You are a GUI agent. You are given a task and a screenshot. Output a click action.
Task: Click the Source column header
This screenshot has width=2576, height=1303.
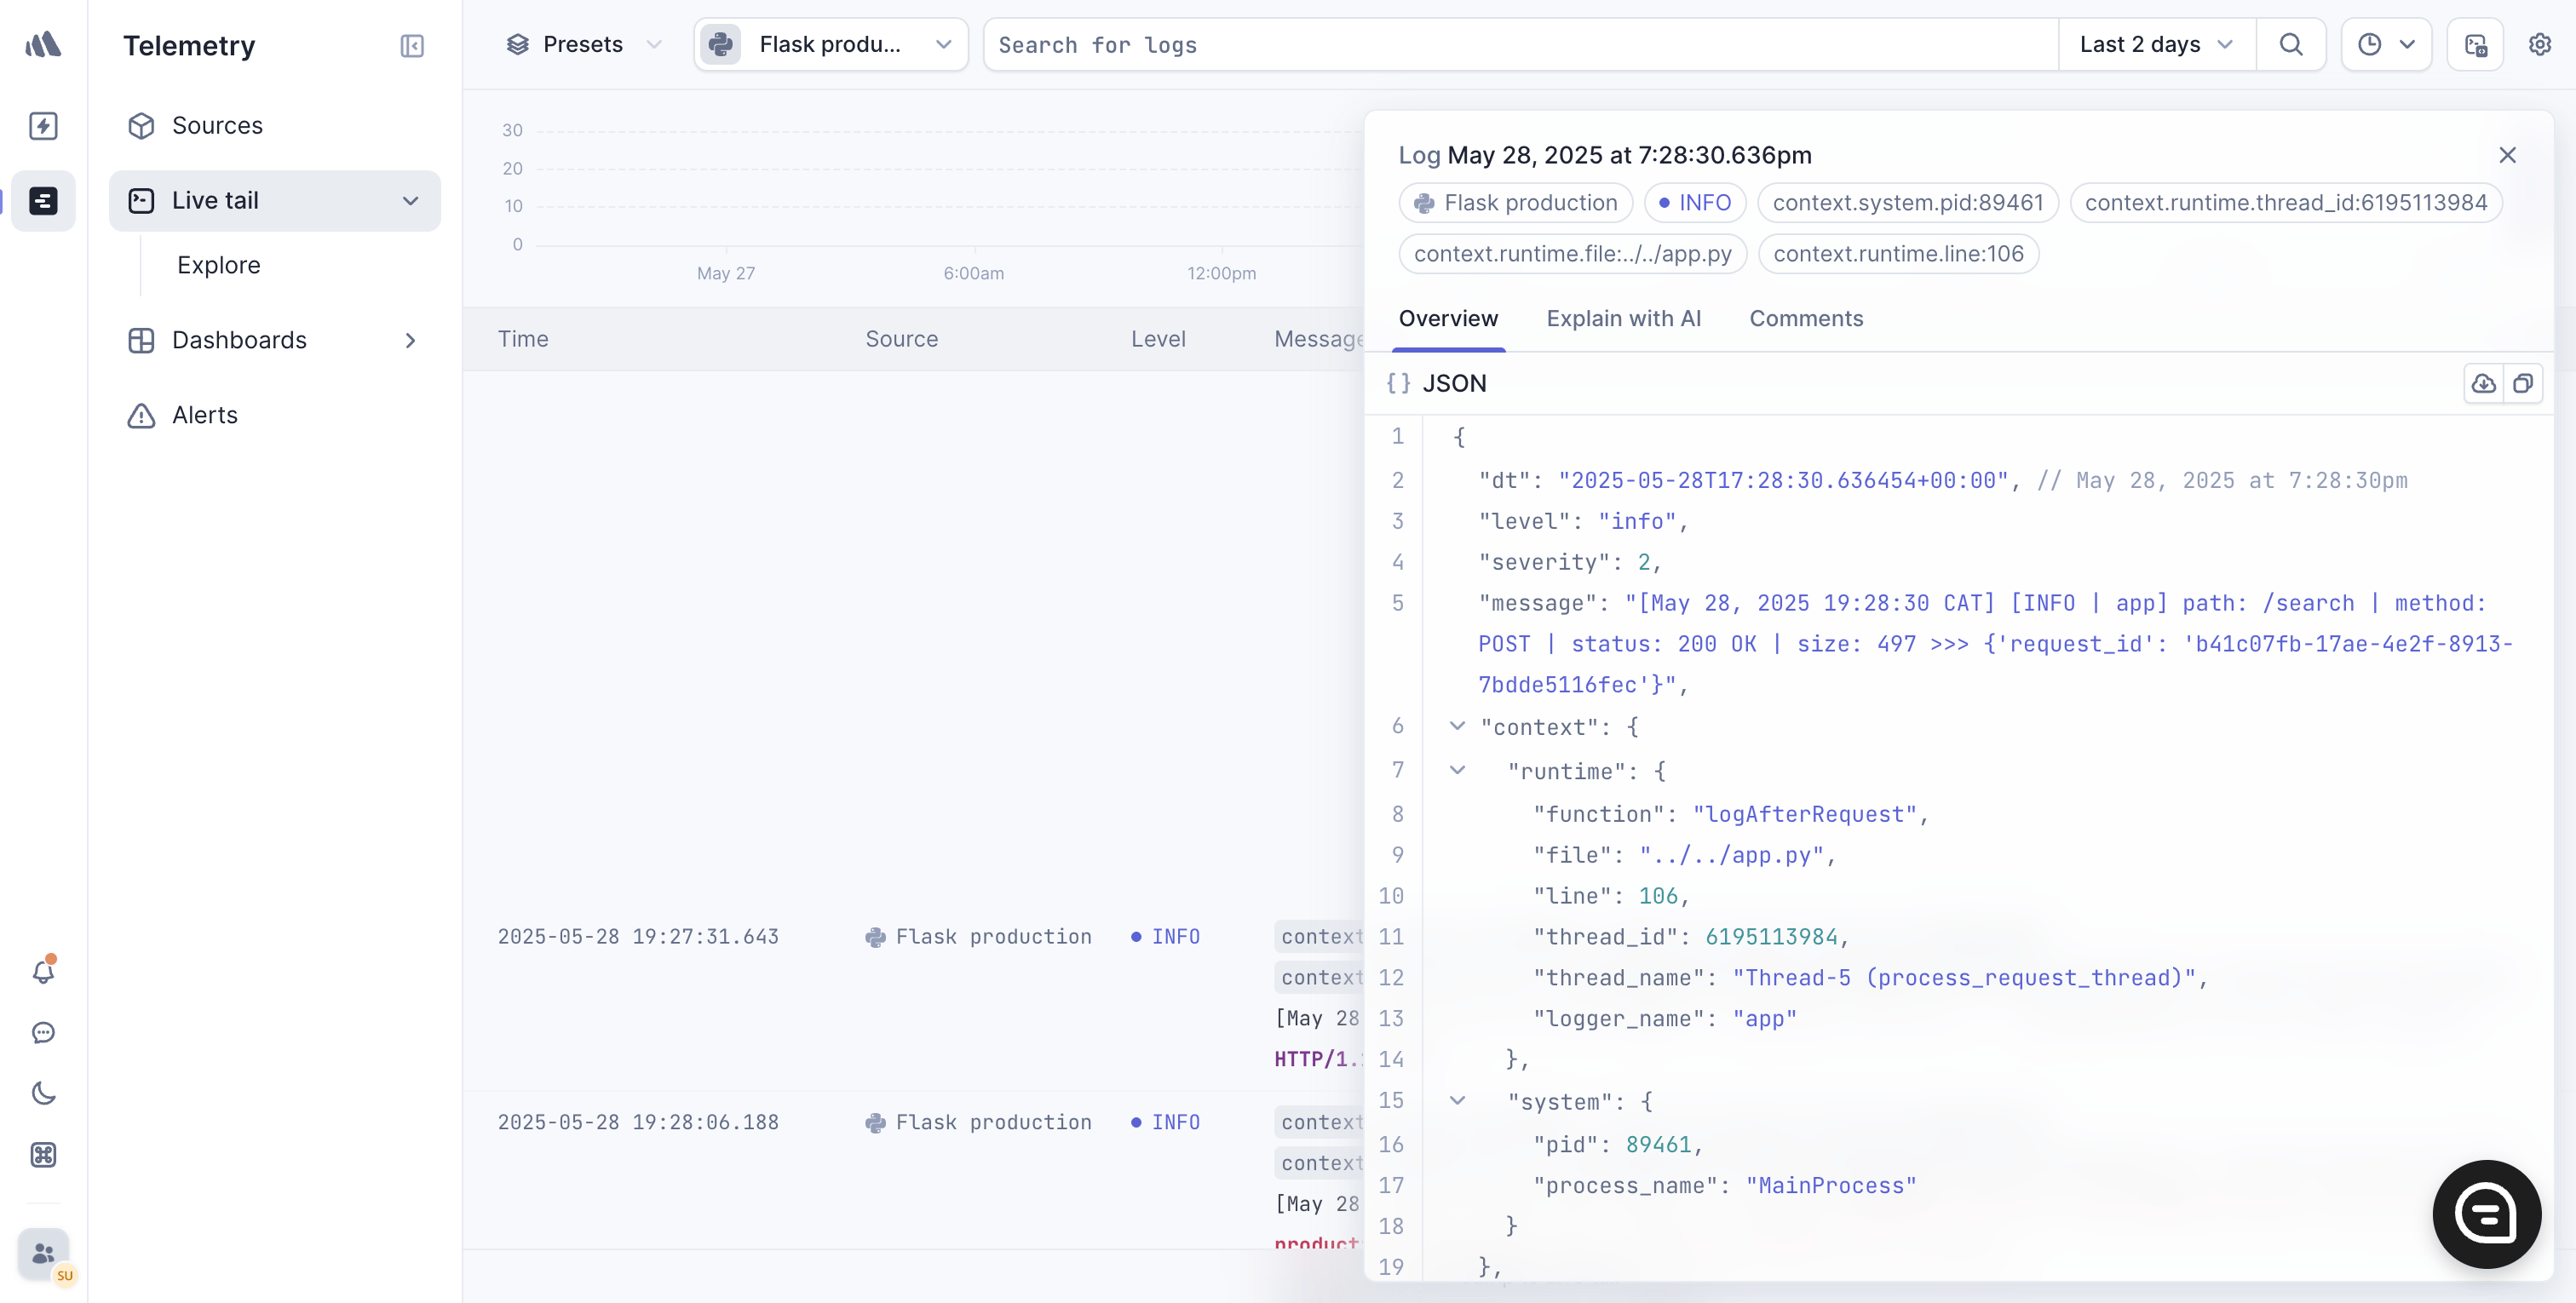902,339
